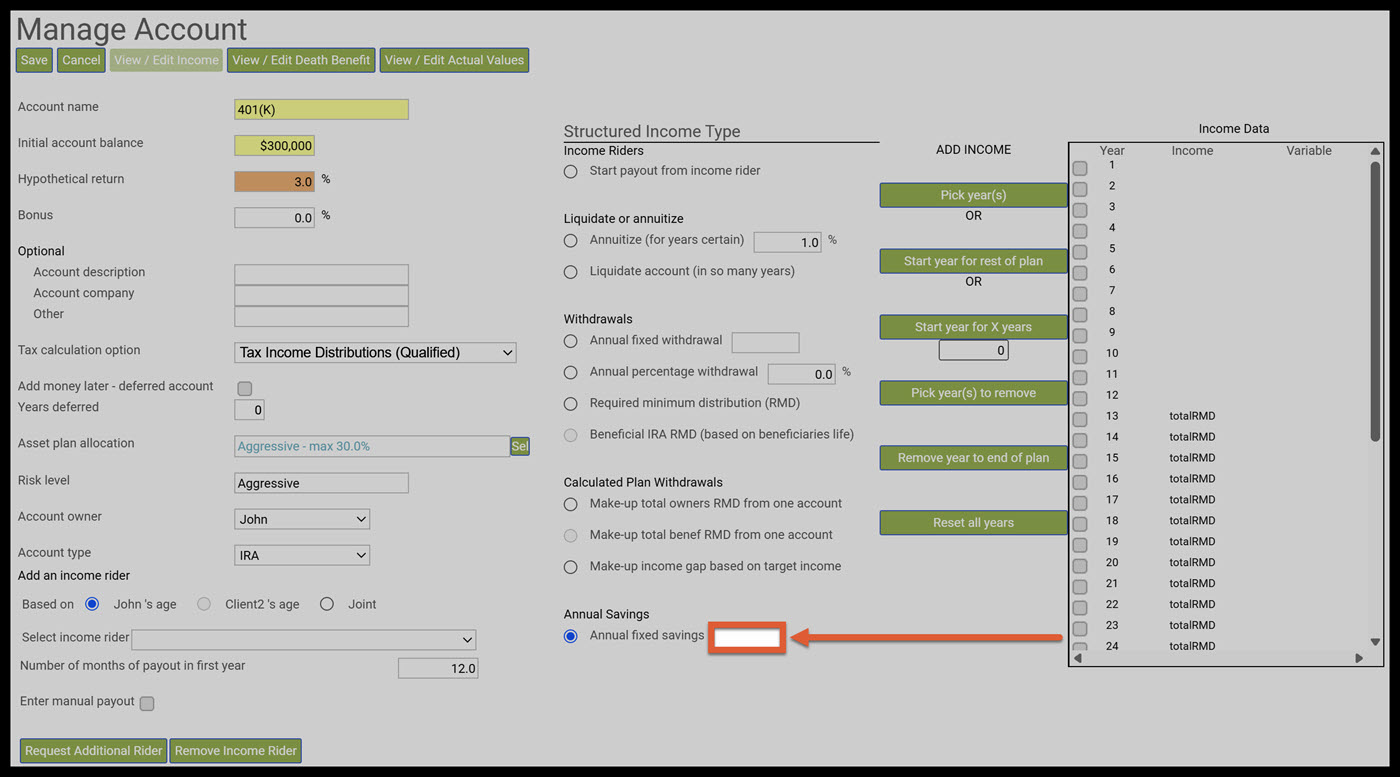The image size is (1400, 777).
Task: Click Start year for X years button
Action: tap(973, 327)
